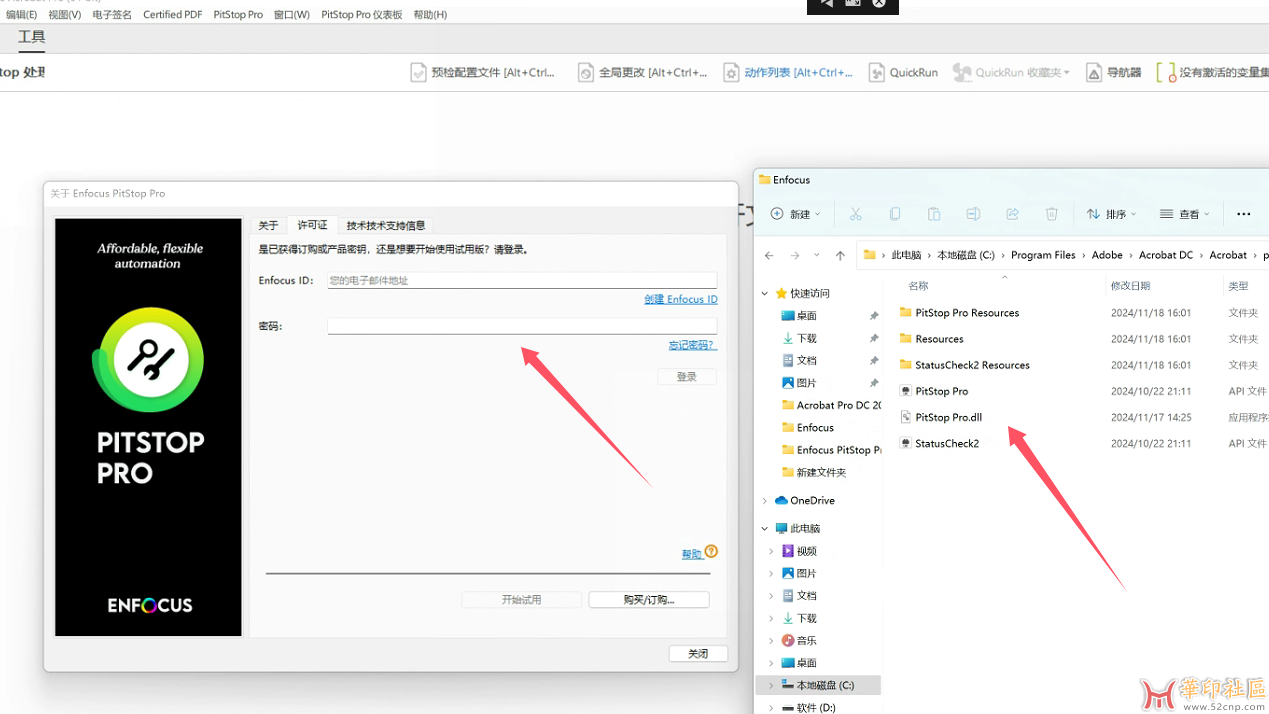Open Acrobat Pro DC folder in sidebar
Screen dimensions: 1269x714
pyautogui.click(x=831, y=405)
